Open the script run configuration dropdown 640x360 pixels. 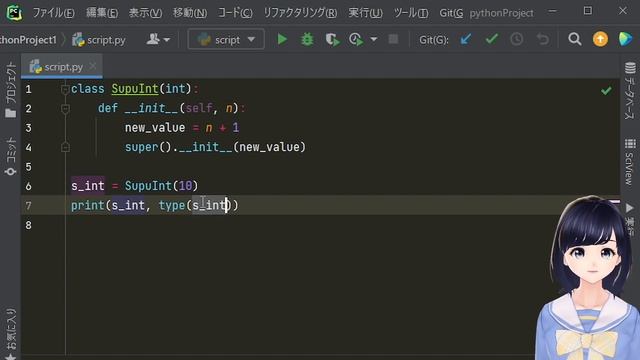tap(226, 39)
